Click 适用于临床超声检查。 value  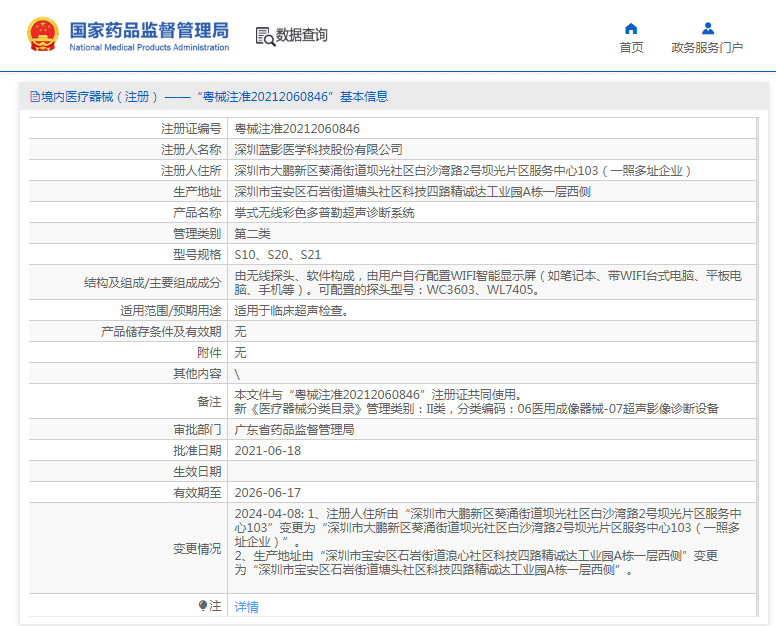[292, 311]
